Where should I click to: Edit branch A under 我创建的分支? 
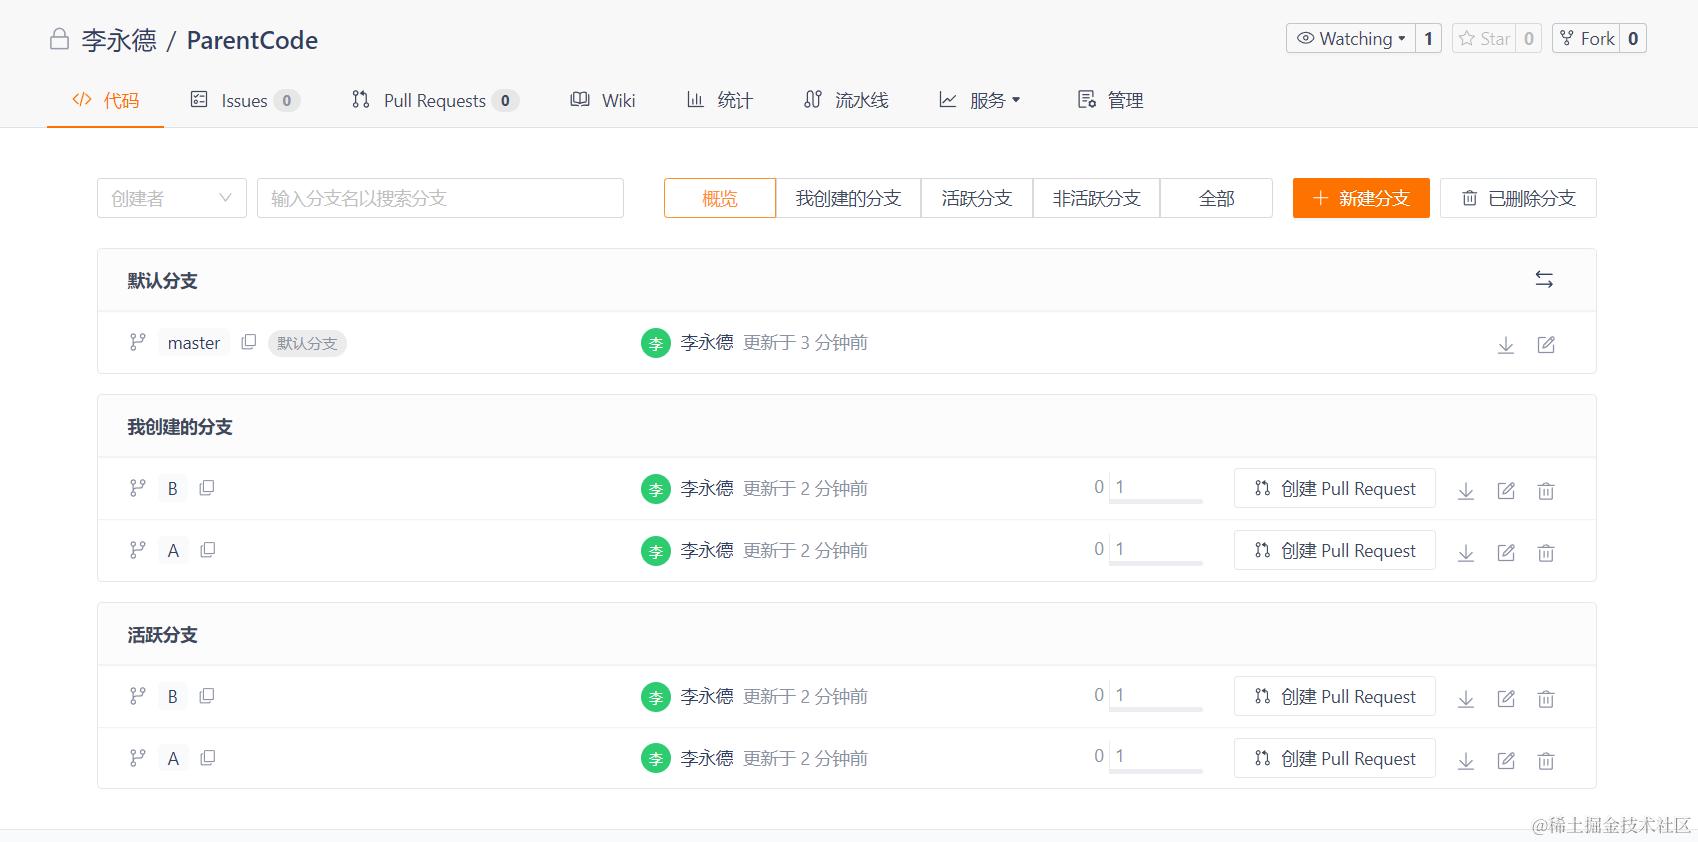coord(1506,553)
